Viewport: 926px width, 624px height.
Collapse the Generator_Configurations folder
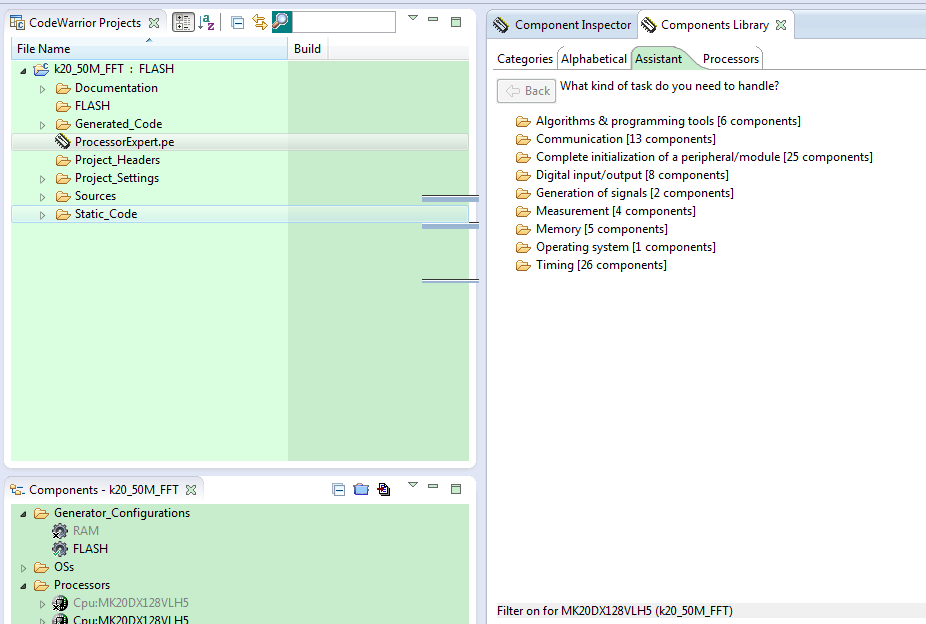pyautogui.click(x=23, y=515)
